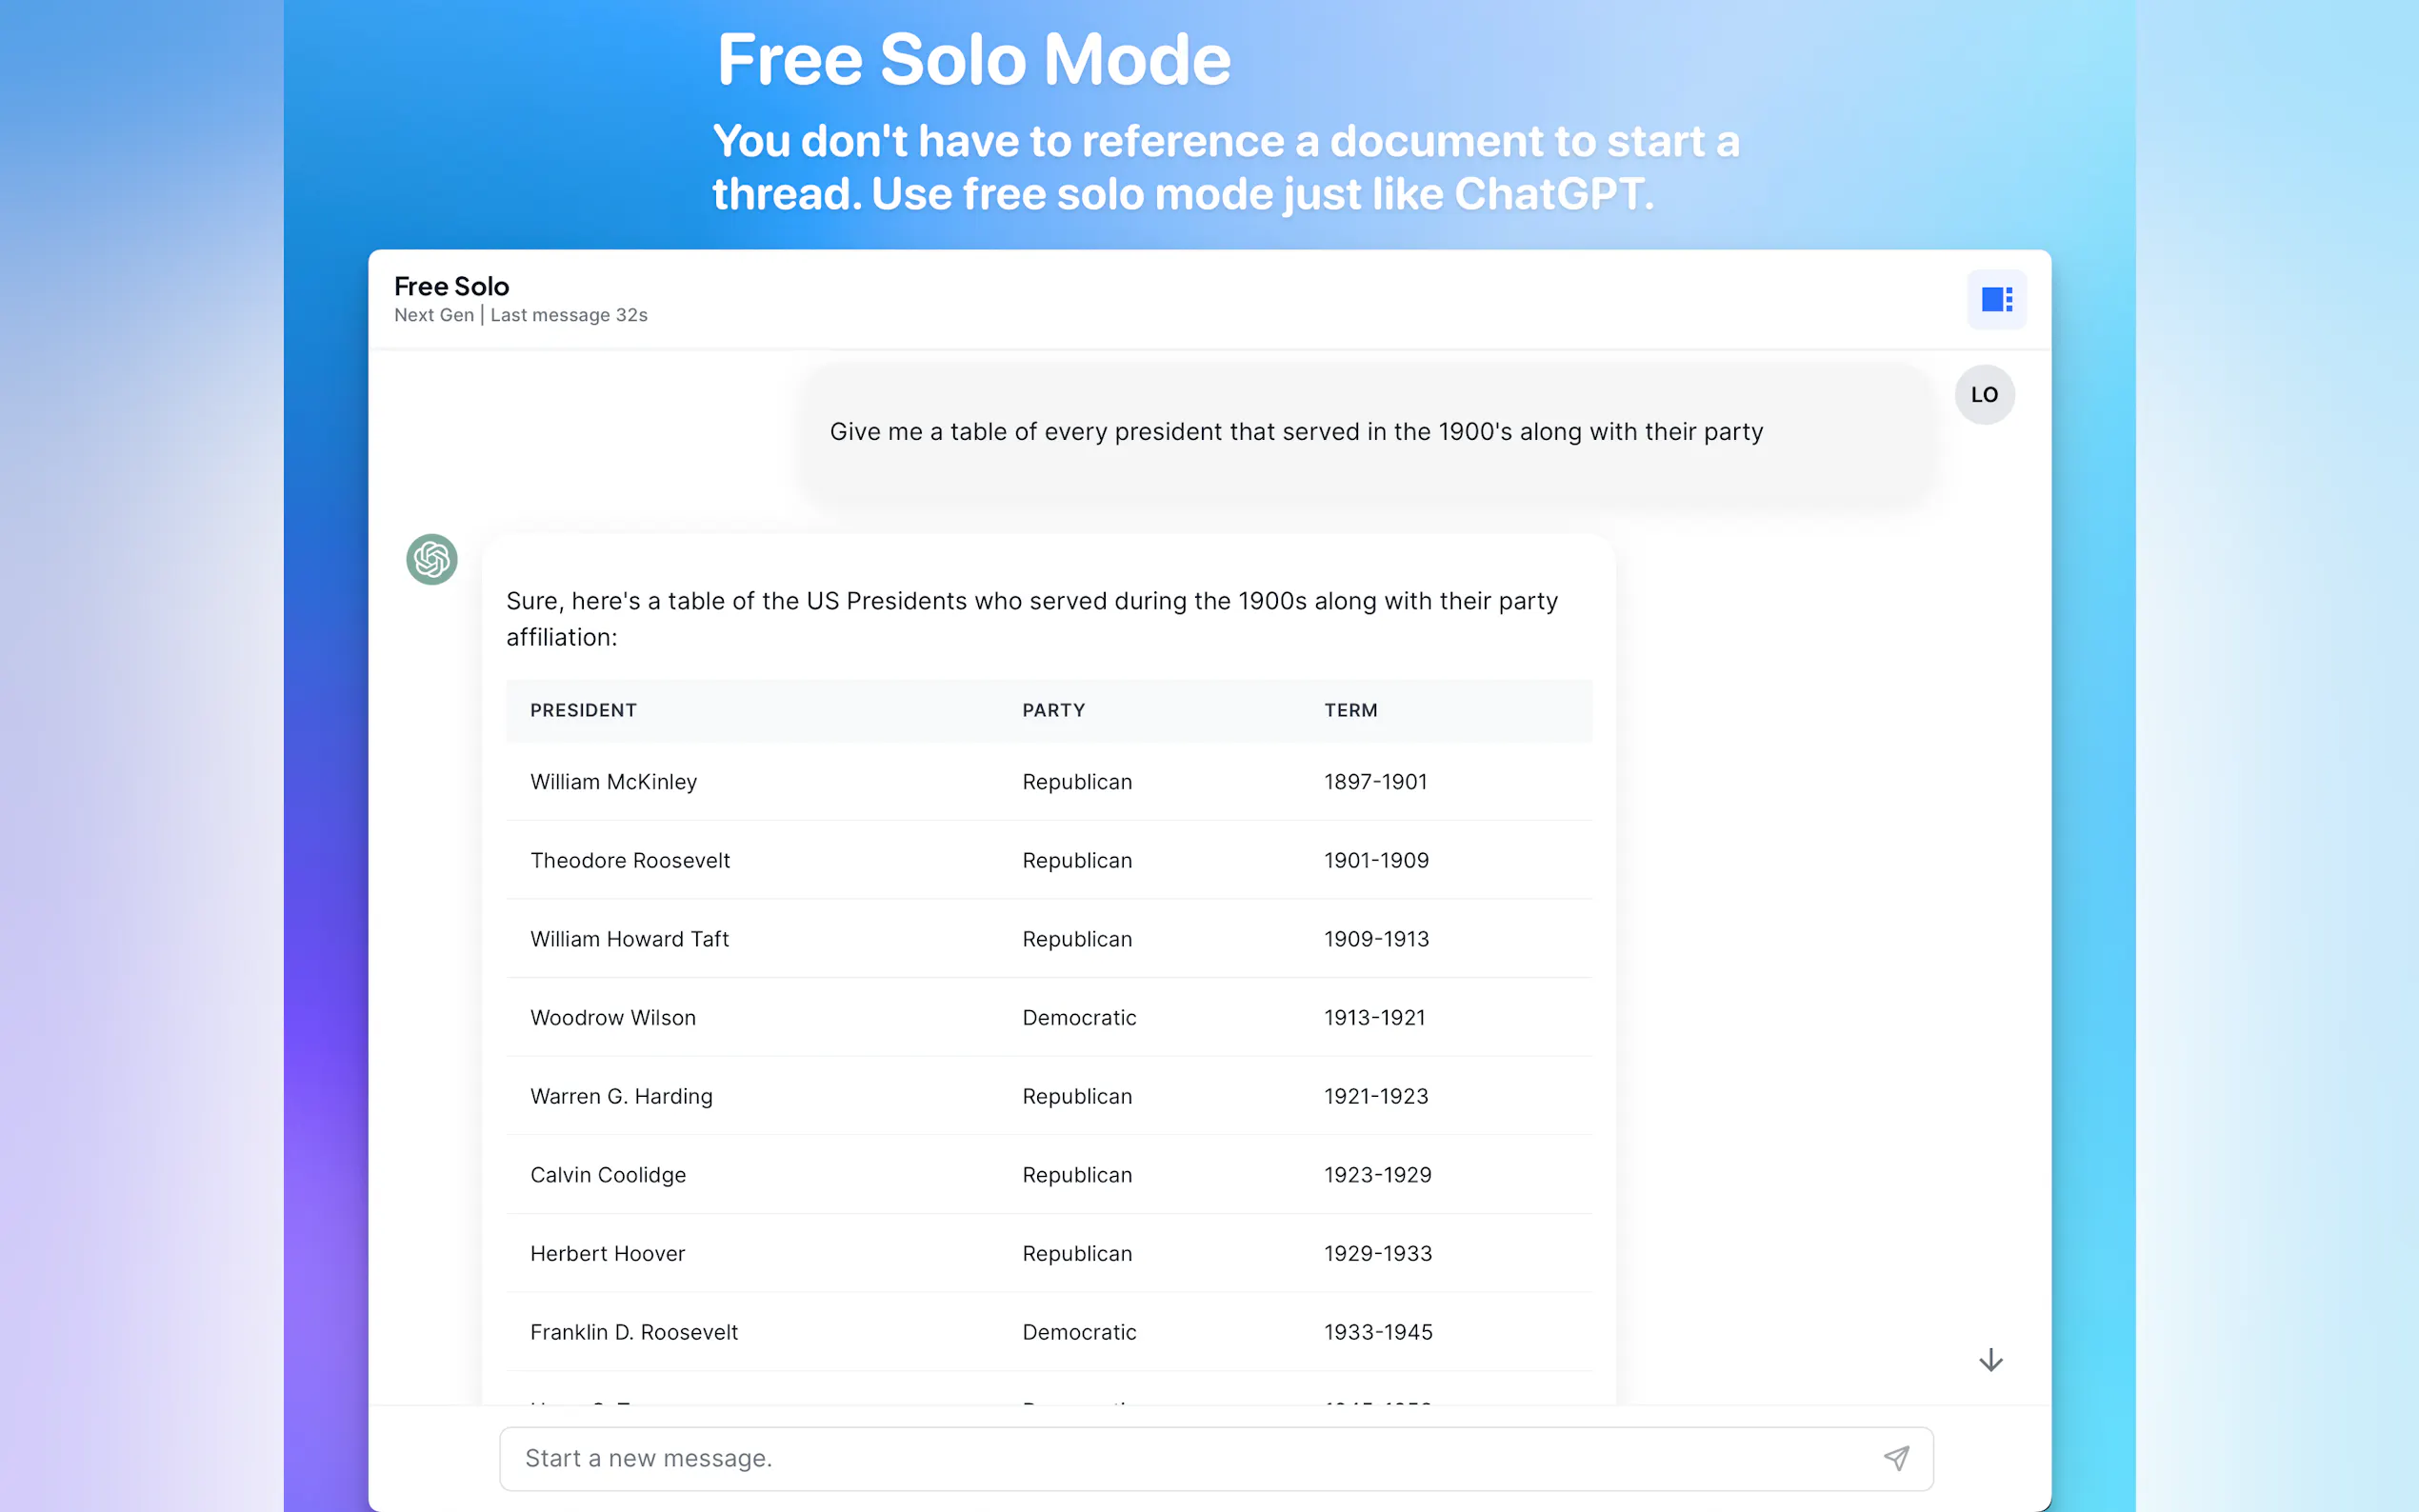Viewport: 2419px width, 1512px height.
Task: Click the PRESIDENT column header
Action: 583,710
